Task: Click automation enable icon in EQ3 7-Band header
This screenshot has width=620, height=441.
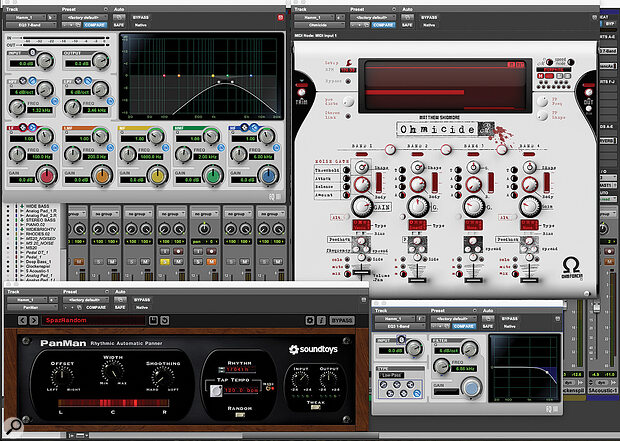Action: (x=119, y=17)
